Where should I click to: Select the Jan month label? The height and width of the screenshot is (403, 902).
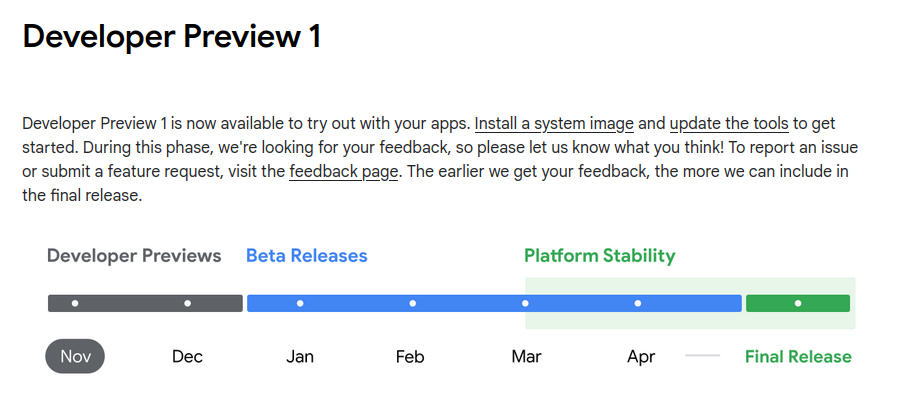(x=300, y=356)
